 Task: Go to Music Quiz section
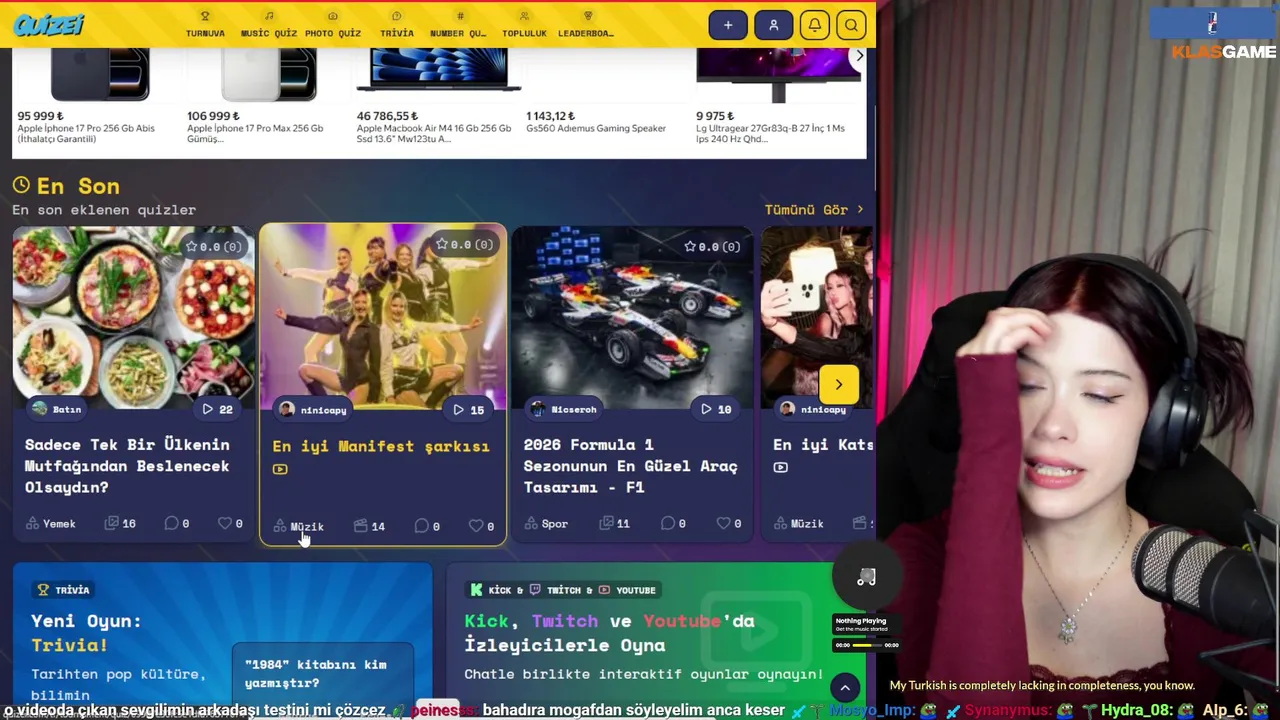click(x=269, y=25)
